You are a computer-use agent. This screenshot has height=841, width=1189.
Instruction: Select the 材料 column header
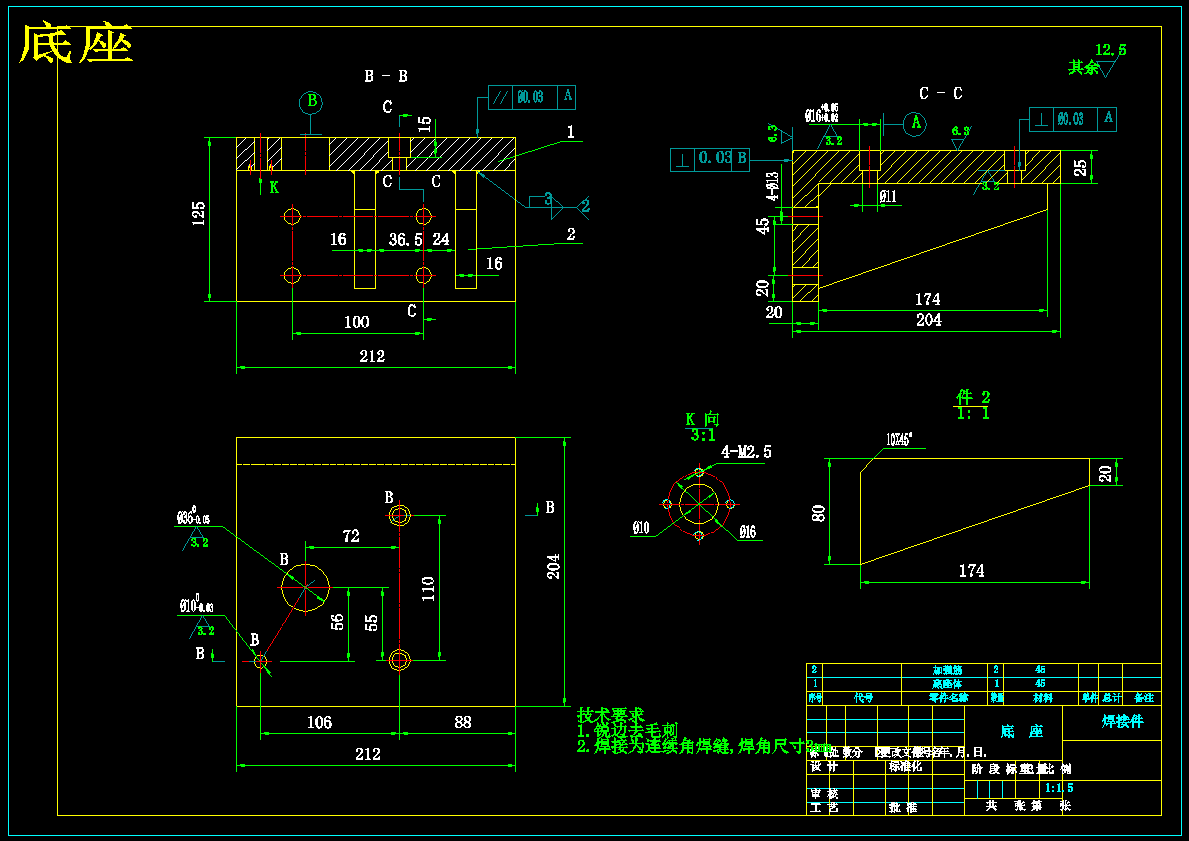(1042, 698)
